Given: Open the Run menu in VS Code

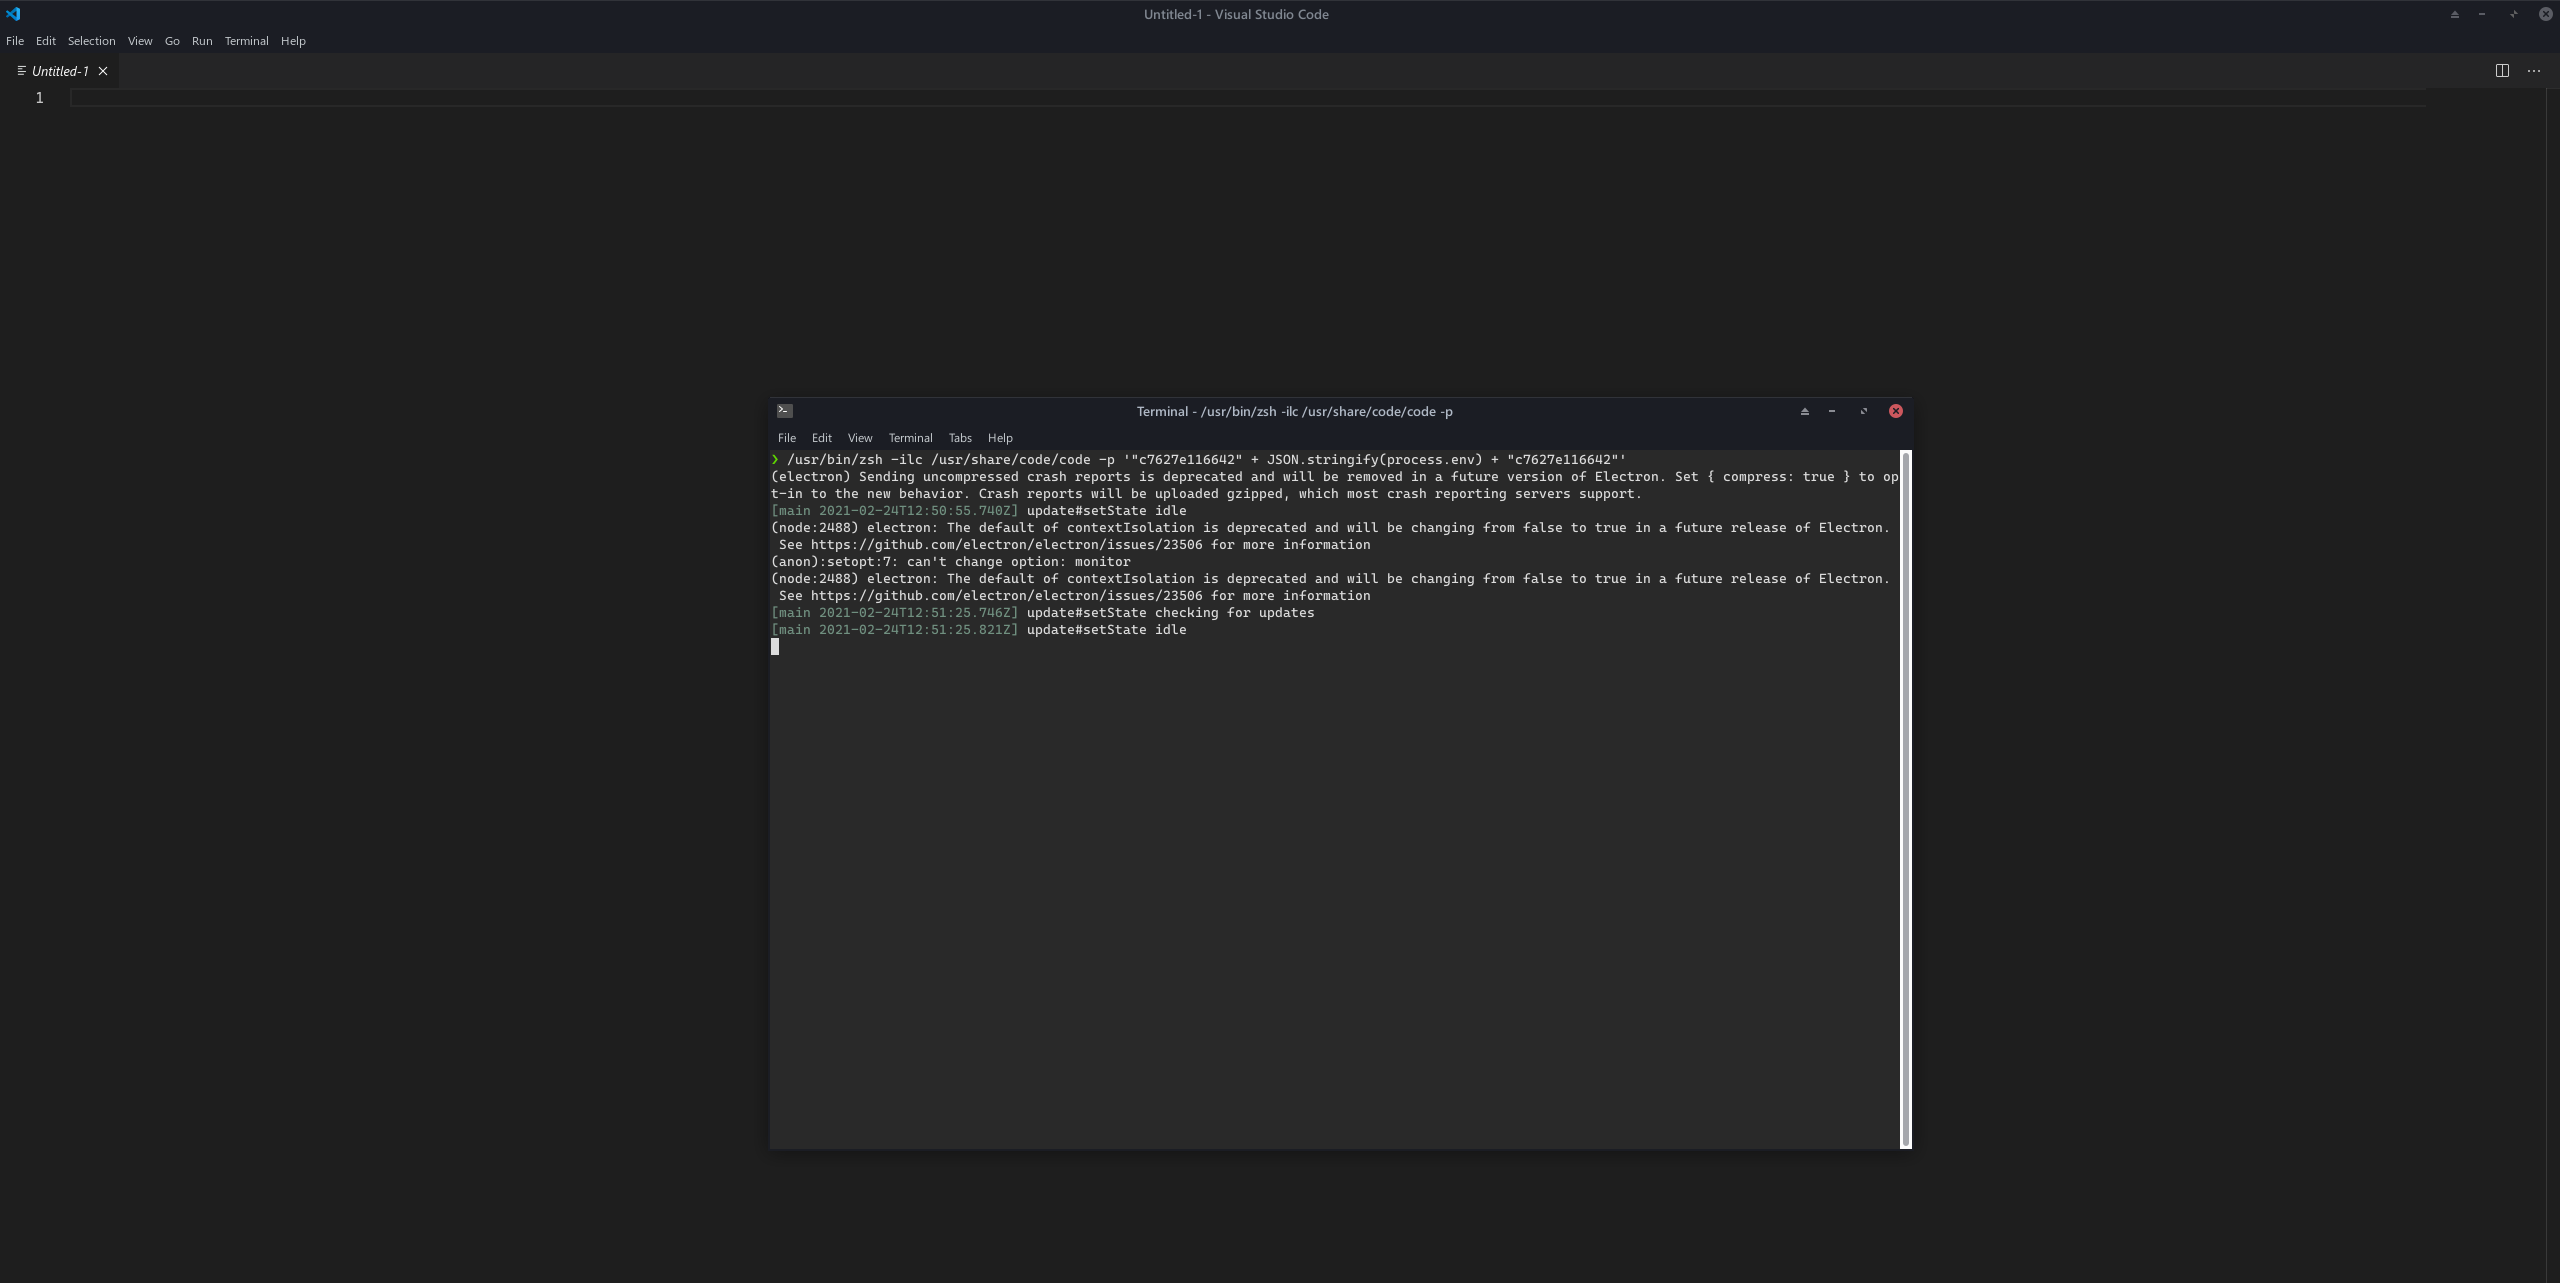Looking at the screenshot, I should click(202, 41).
